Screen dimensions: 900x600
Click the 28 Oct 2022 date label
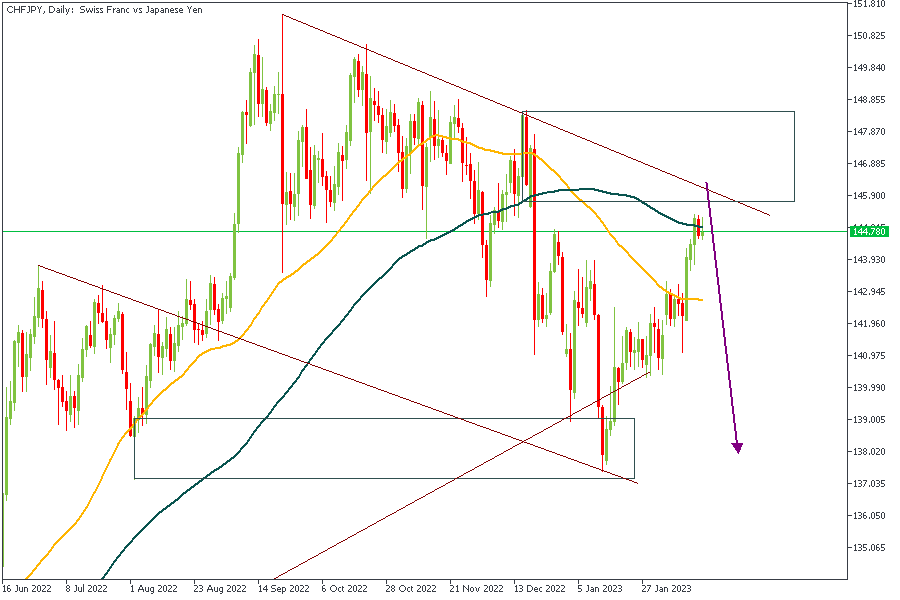tap(411, 589)
